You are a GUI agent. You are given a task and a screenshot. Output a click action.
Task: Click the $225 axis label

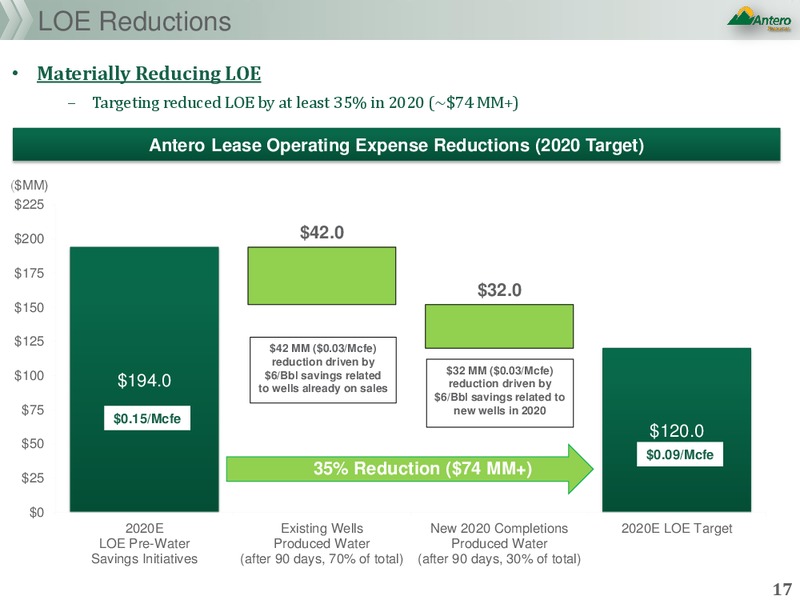[29, 205]
